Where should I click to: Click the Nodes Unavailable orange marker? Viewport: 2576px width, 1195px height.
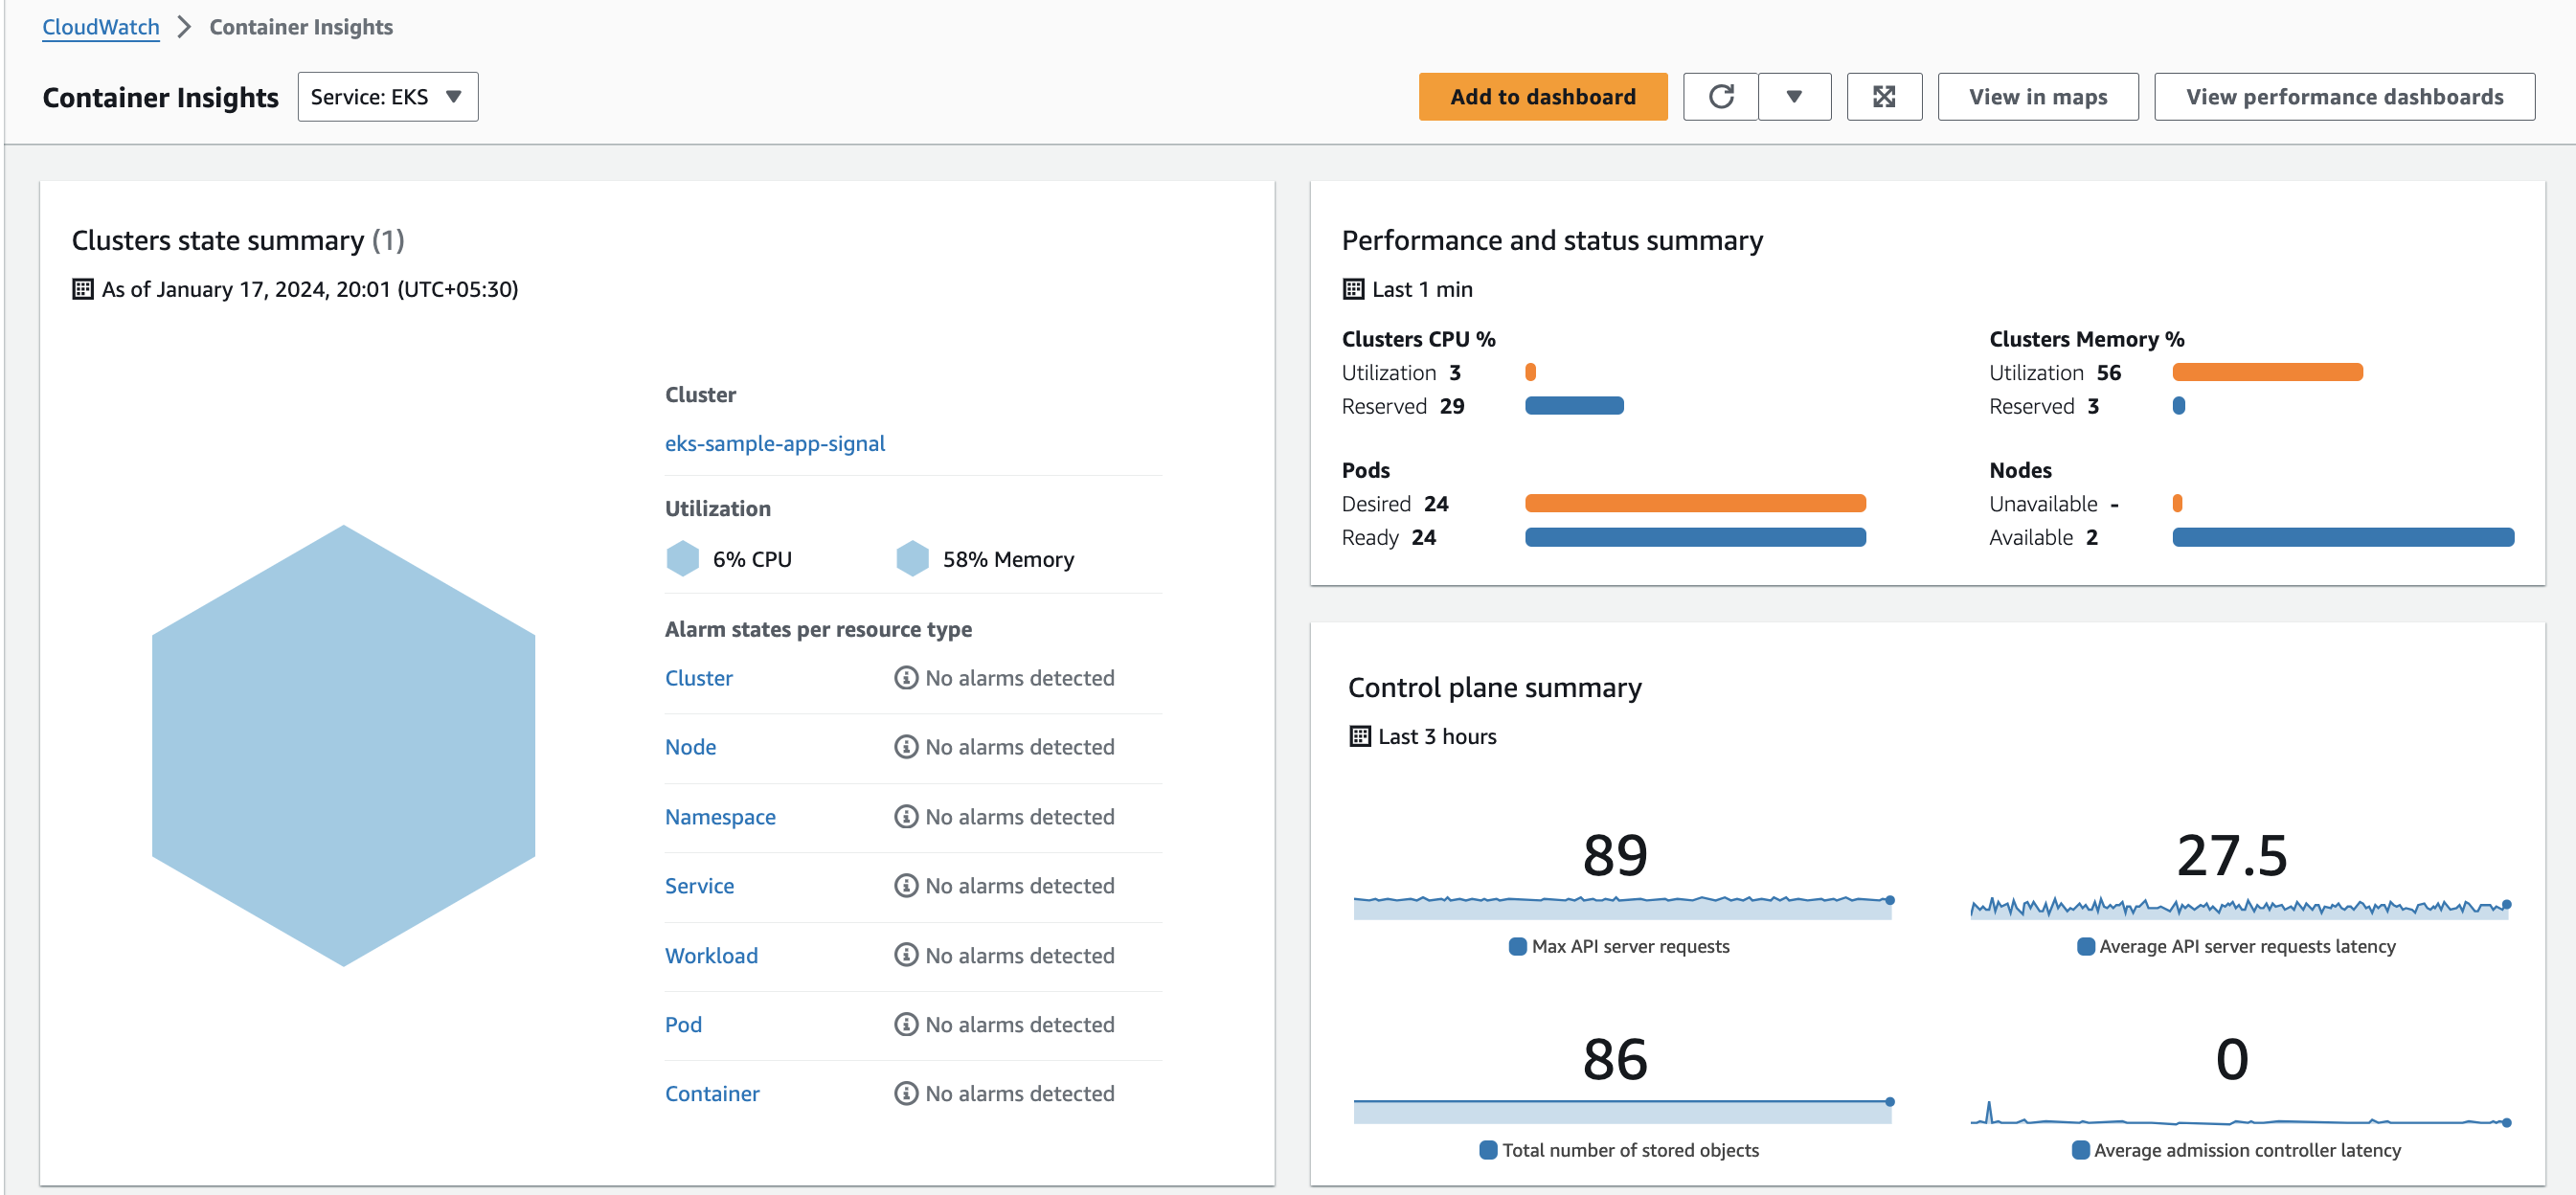pos(2177,503)
